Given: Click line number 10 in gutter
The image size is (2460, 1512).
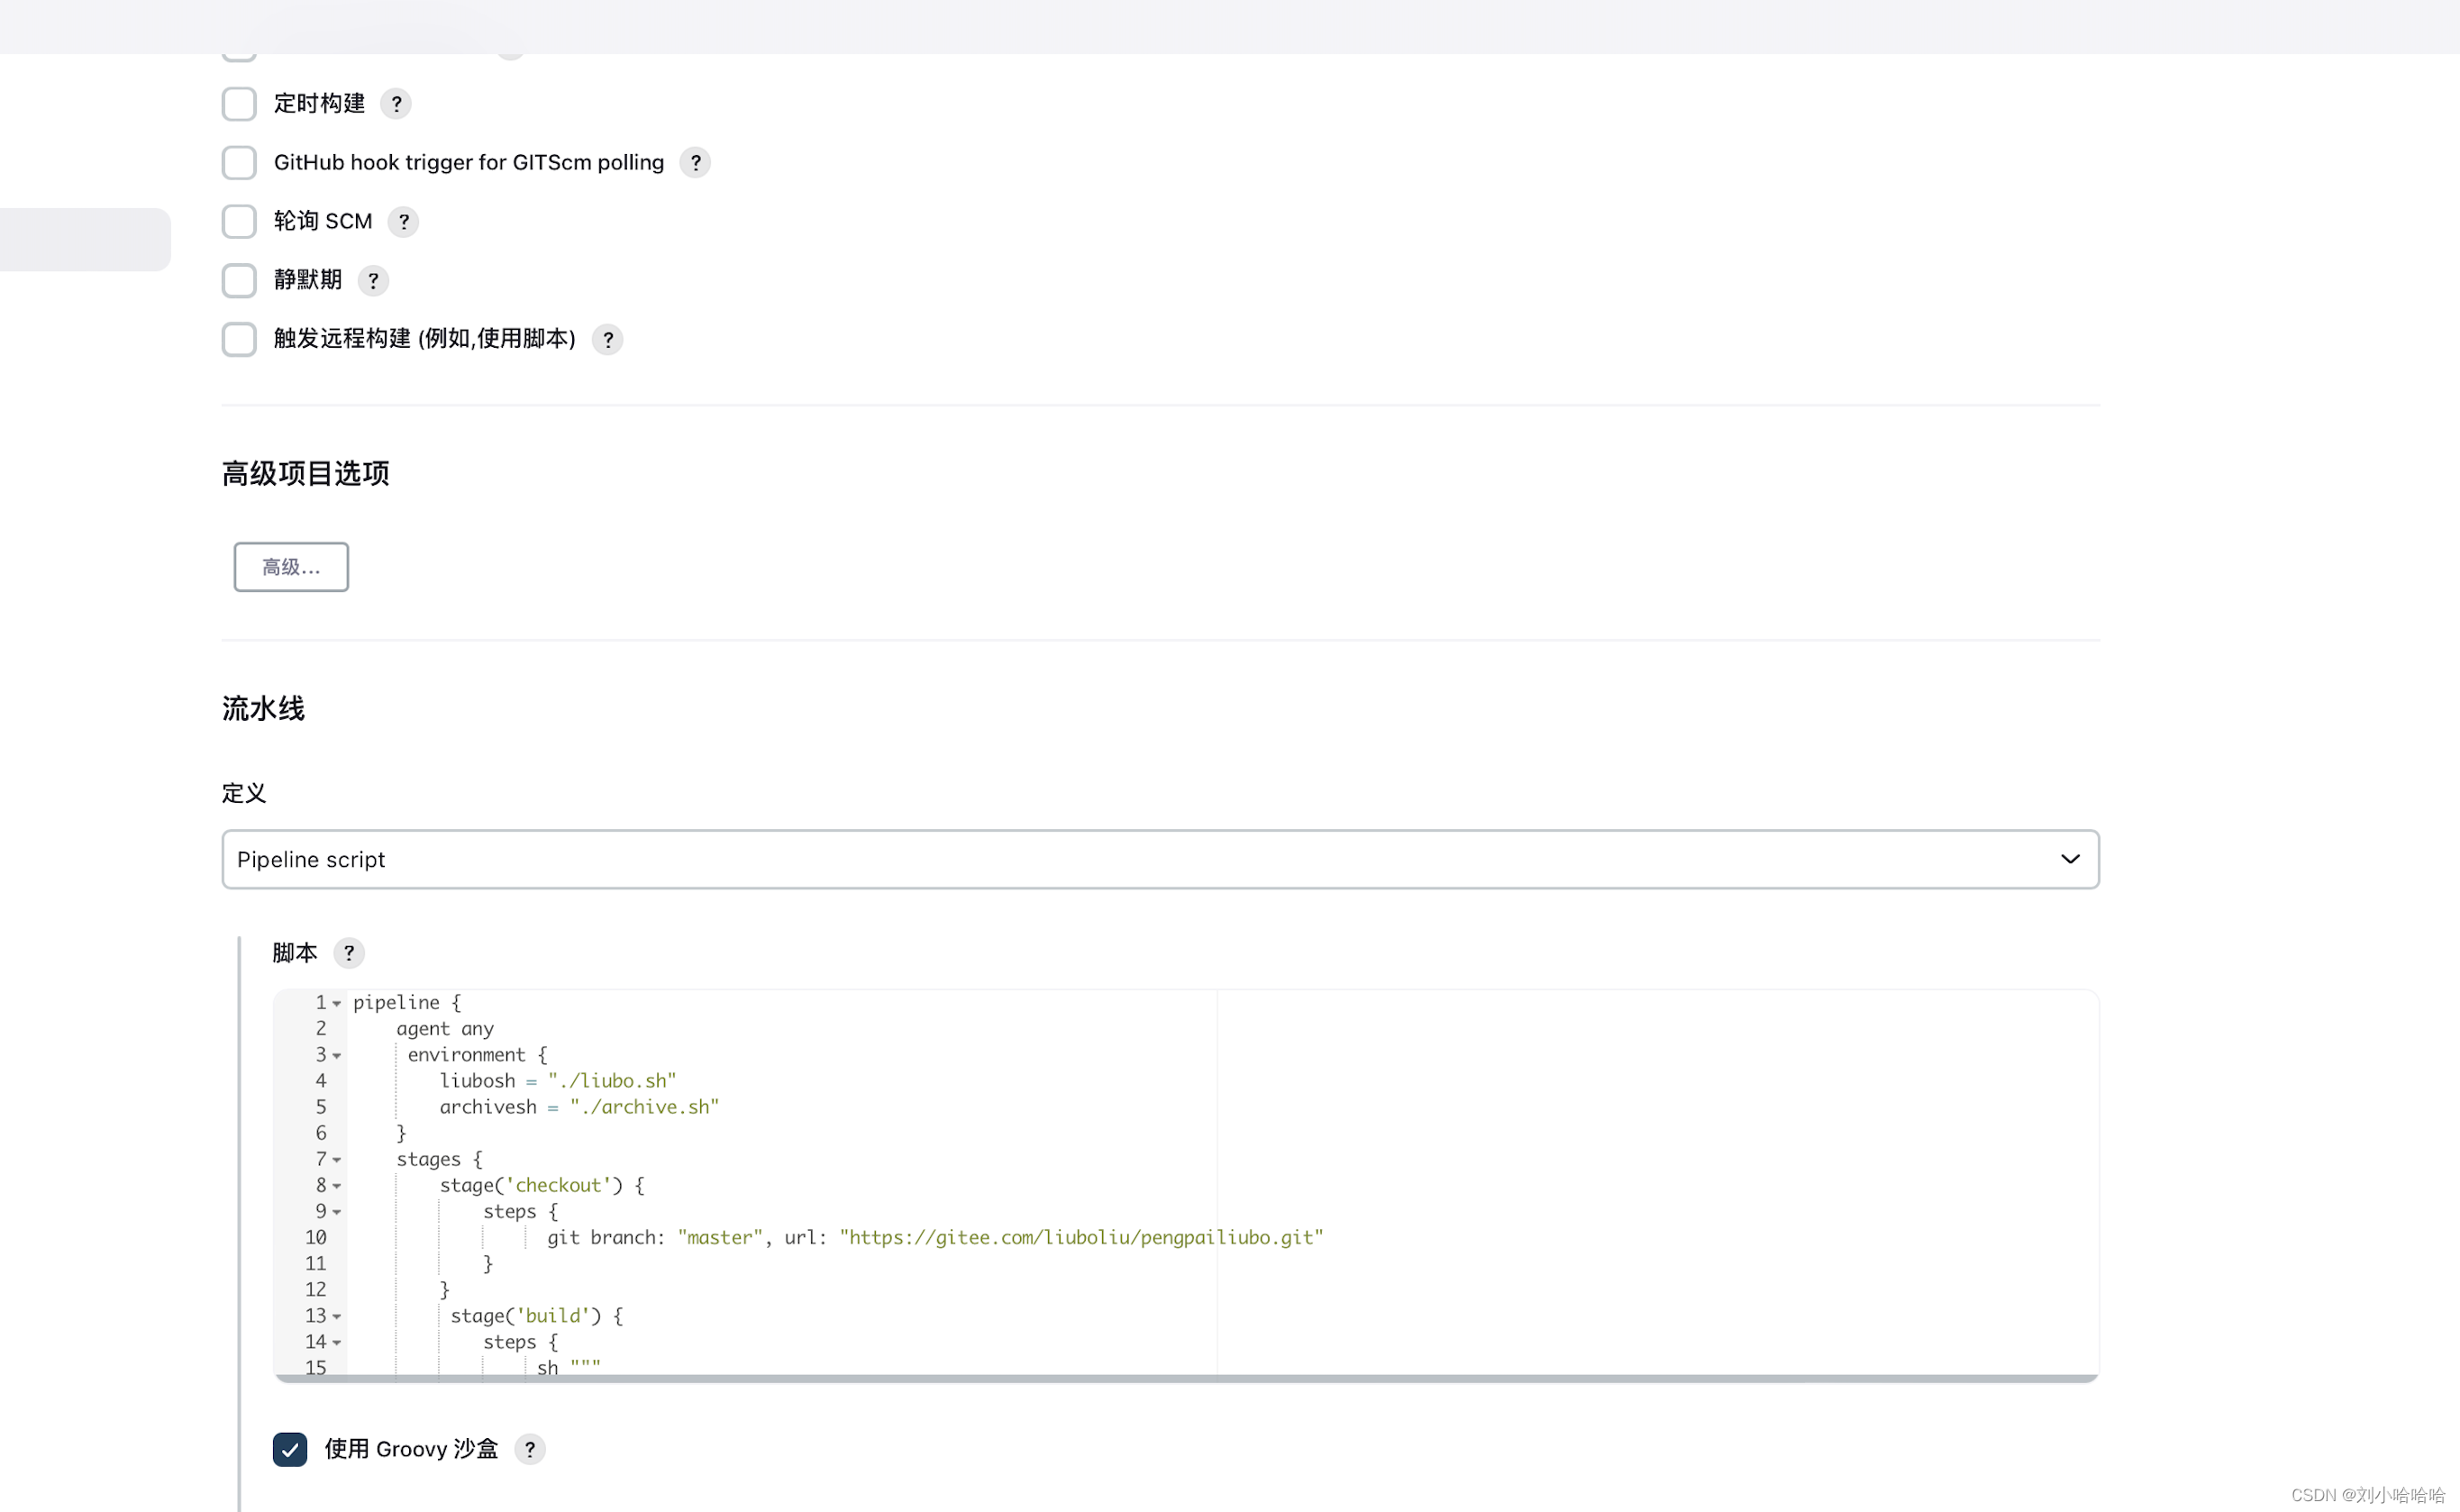Looking at the screenshot, I should point(316,1238).
